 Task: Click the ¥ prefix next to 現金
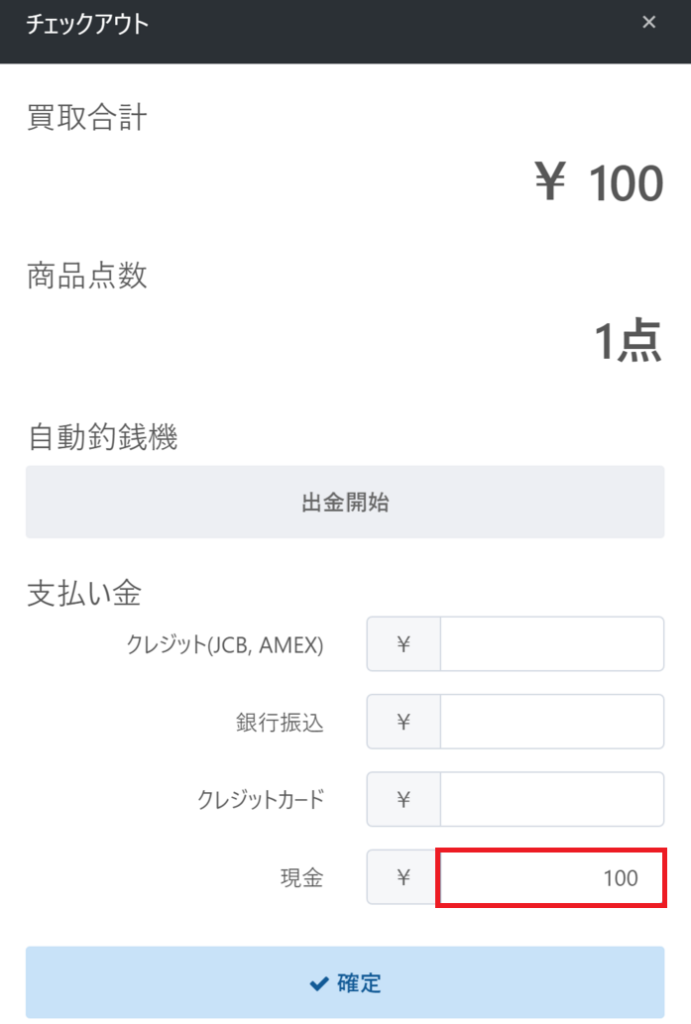point(404,878)
